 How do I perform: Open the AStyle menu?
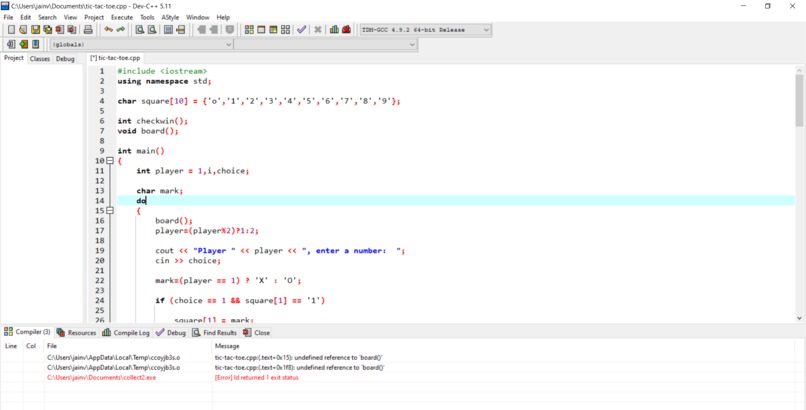[x=170, y=17]
